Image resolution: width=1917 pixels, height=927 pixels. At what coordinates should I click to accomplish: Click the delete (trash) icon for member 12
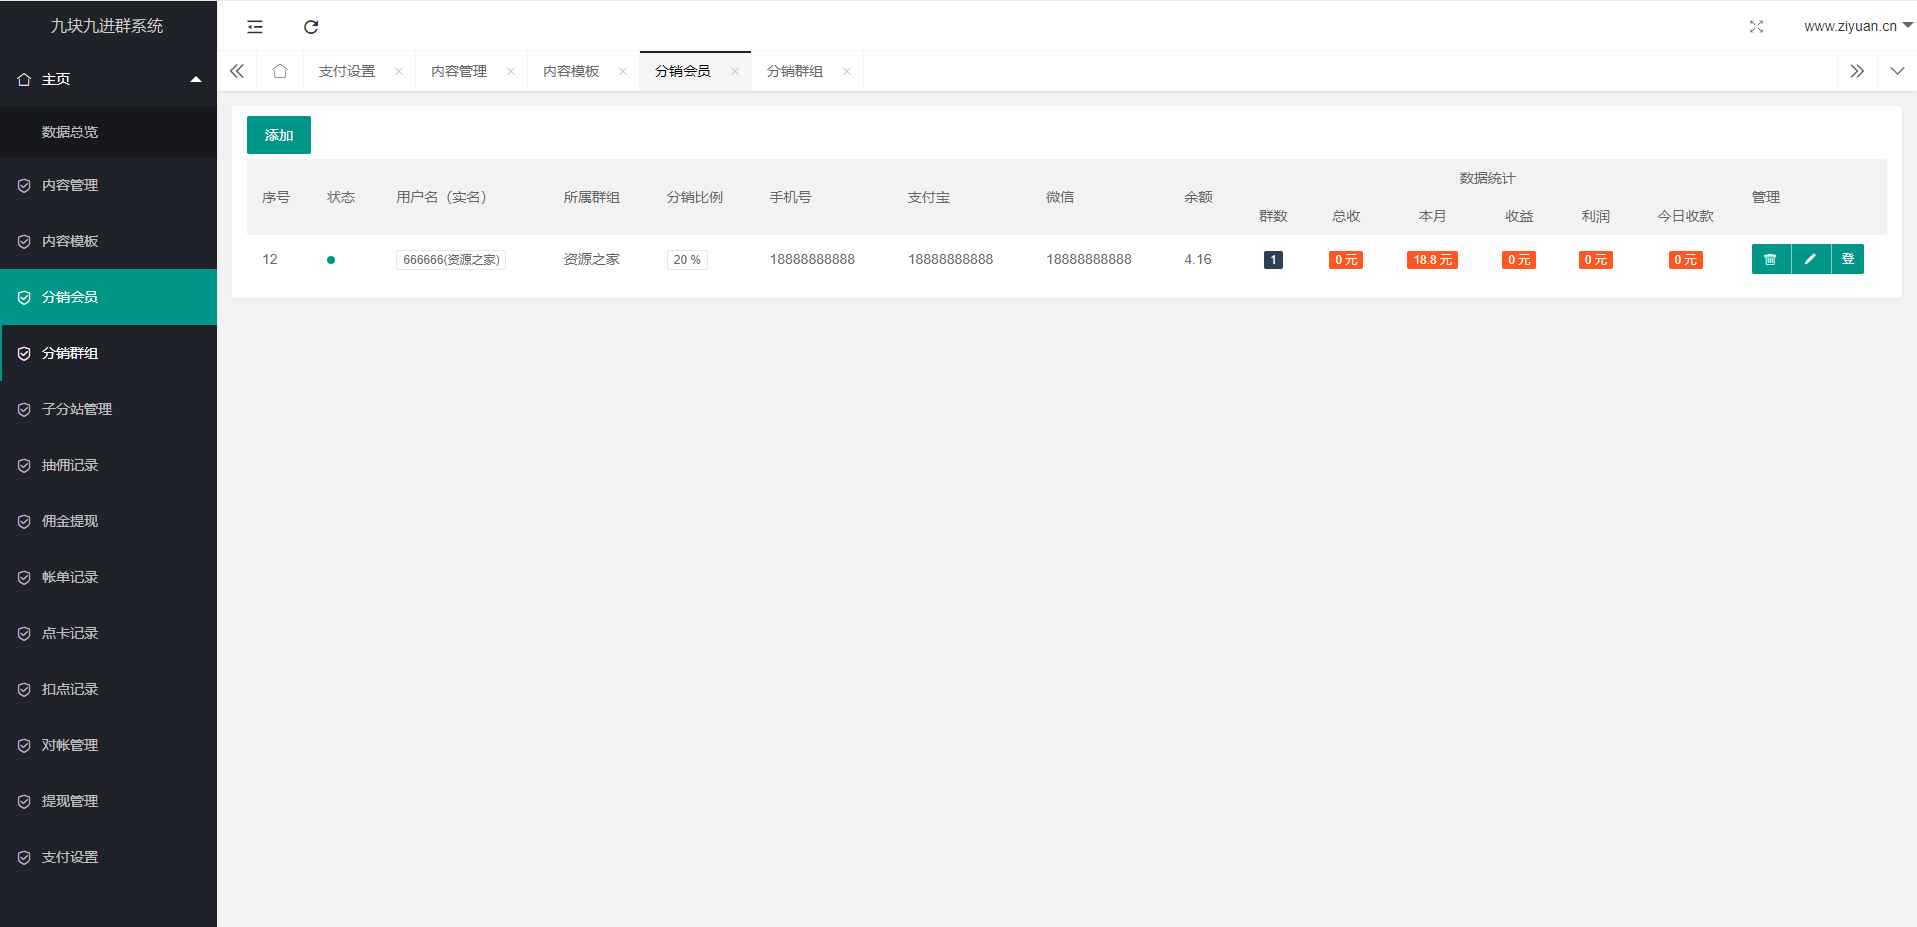pyautogui.click(x=1770, y=259)
